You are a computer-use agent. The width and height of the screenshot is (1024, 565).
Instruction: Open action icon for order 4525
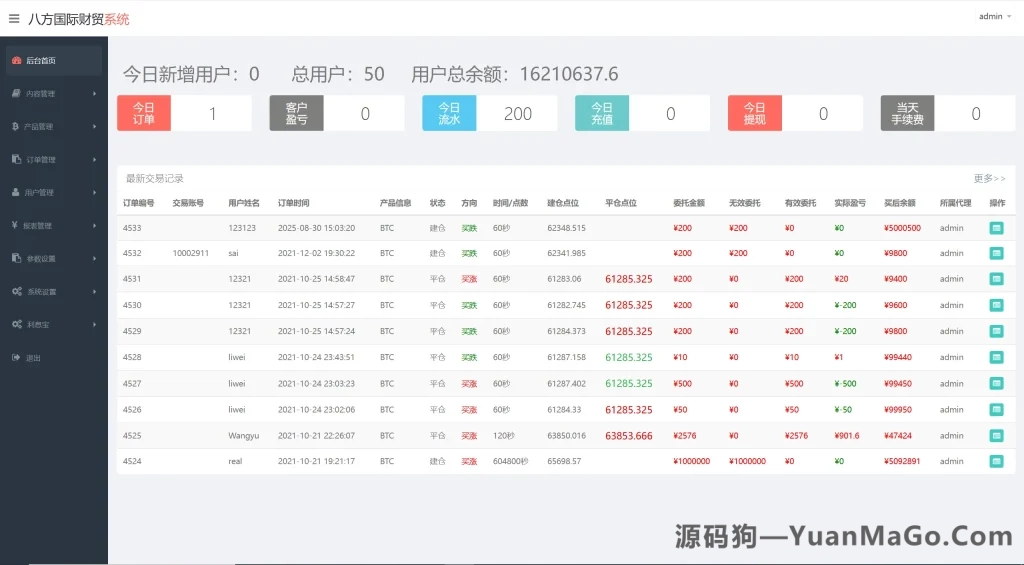(x=997, y=436)
